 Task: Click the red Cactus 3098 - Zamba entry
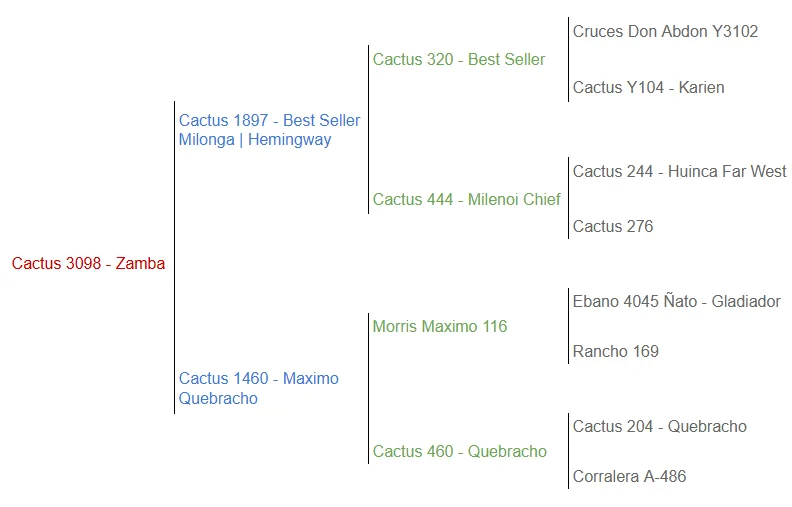pyautogui.click(x=88, y=264)
